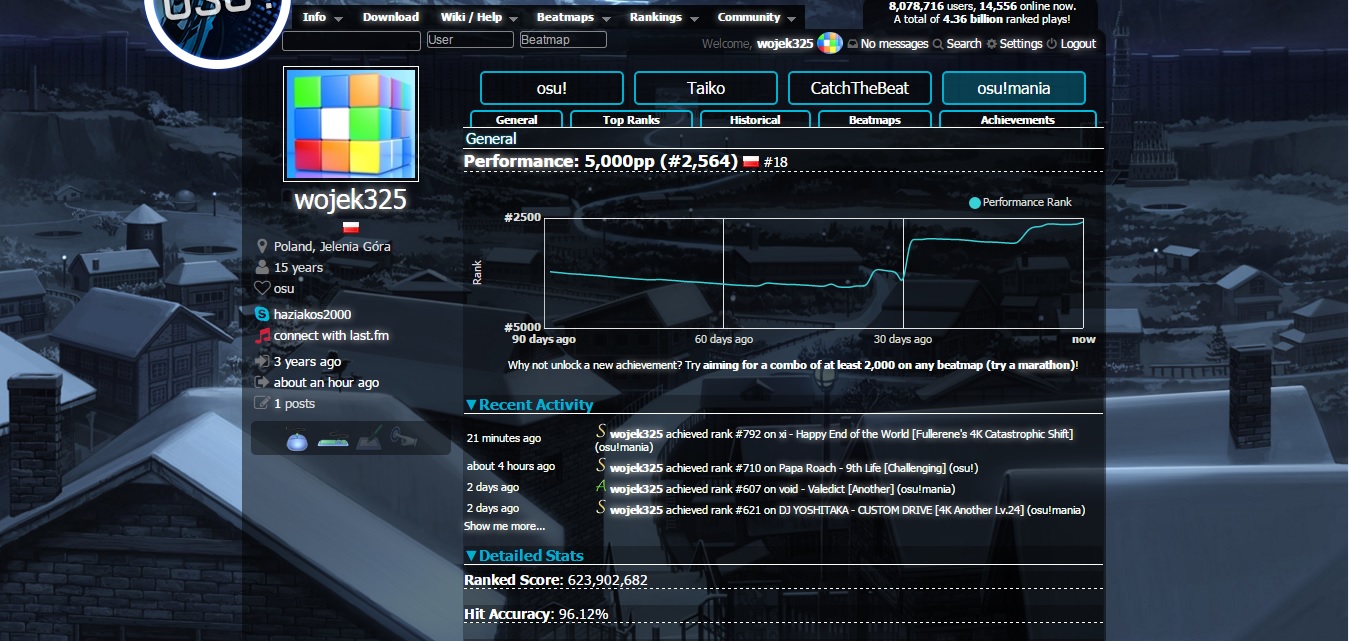The height and width of the screenshot is (641, 1349).
Task: Click the Settings gear icon
Action: [992, 44]
